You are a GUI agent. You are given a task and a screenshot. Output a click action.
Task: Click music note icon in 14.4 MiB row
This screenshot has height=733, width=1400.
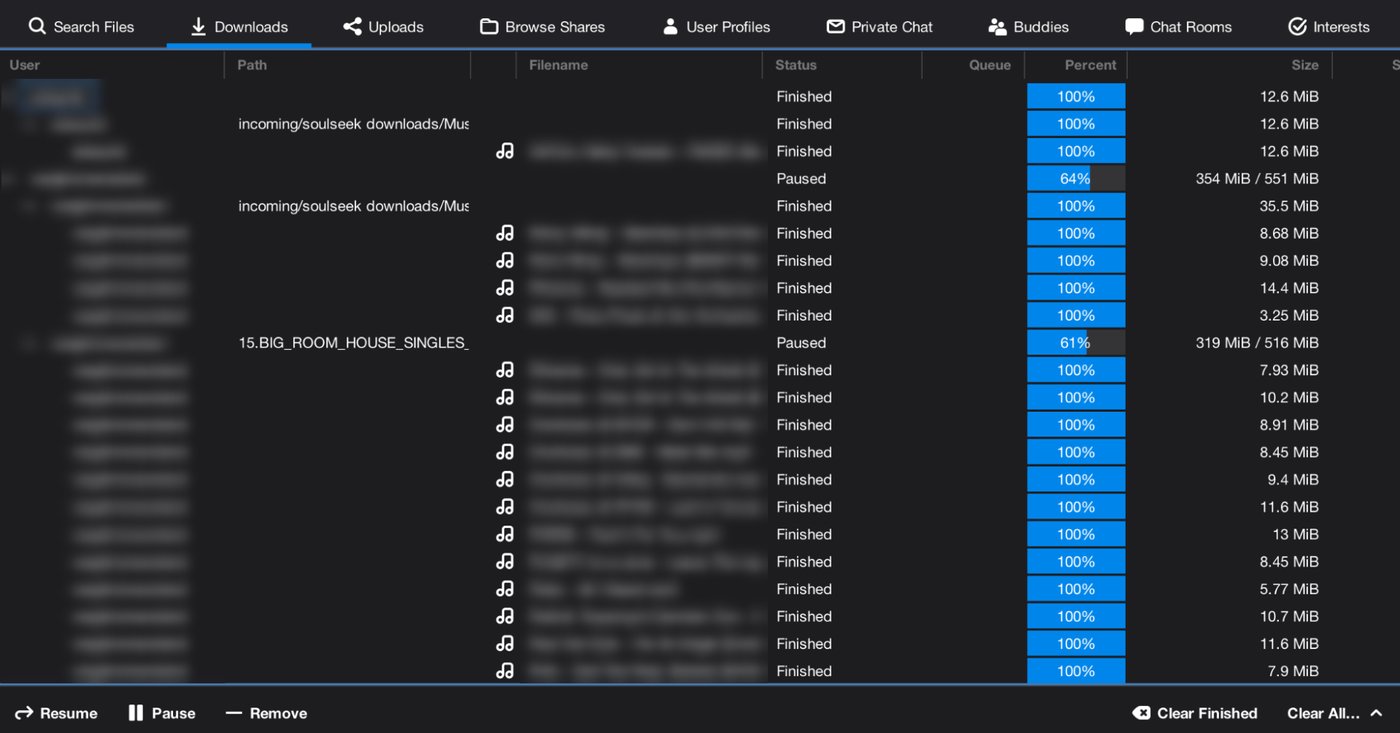tap(505, 288)
